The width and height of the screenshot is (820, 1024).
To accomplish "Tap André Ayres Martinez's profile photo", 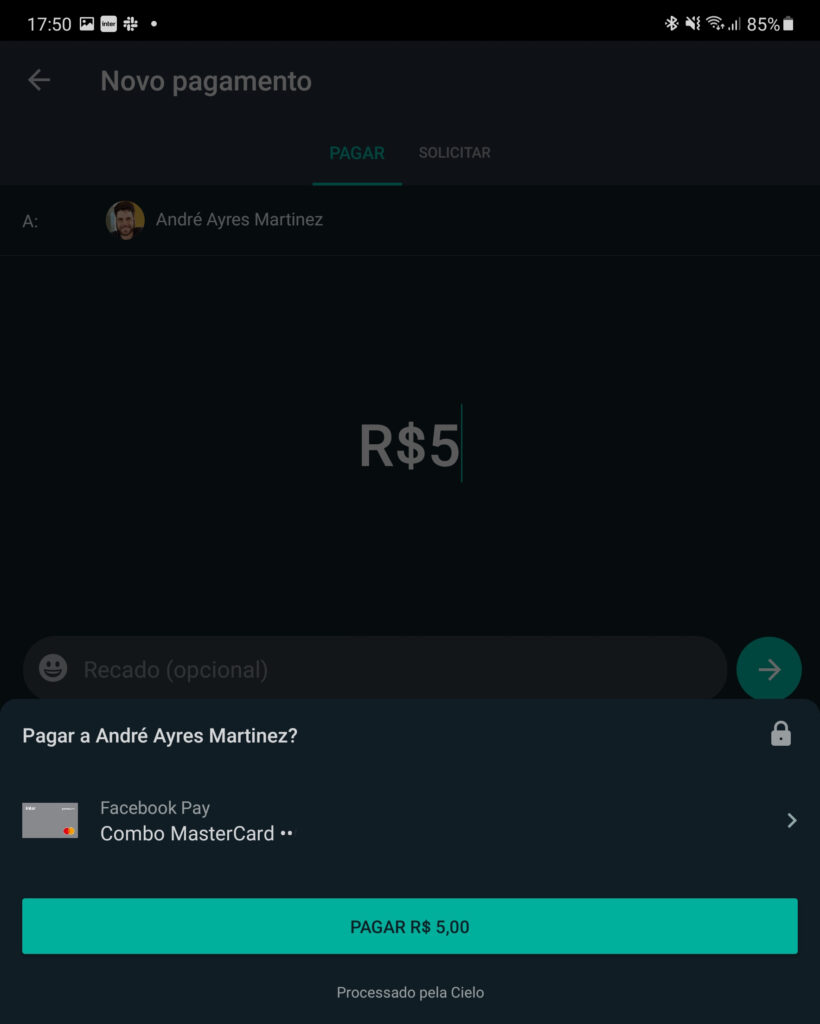I will (125, 220).
